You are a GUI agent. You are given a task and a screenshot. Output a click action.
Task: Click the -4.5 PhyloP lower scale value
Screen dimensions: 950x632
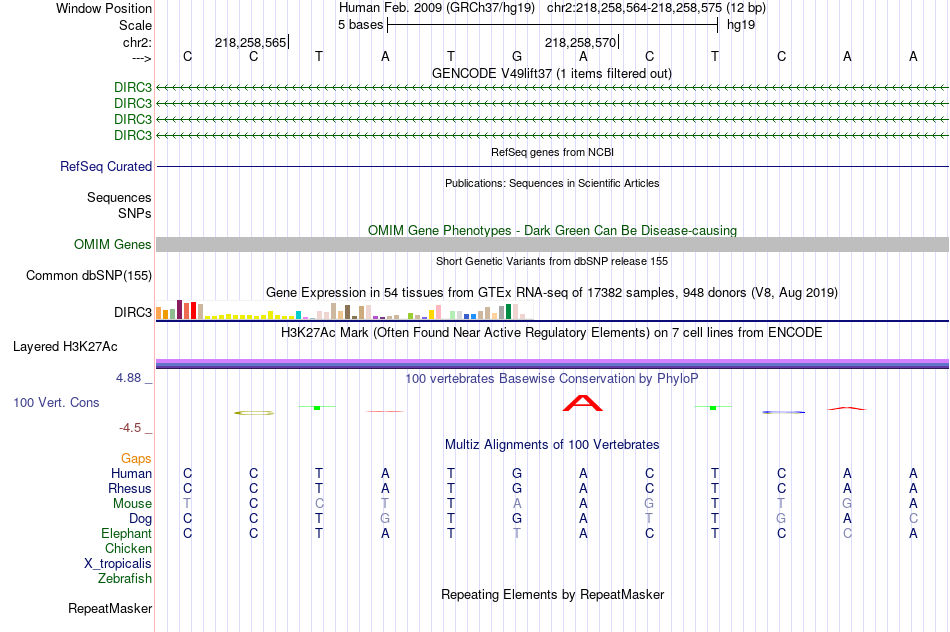pyautogui.click(x=130, y=428)
